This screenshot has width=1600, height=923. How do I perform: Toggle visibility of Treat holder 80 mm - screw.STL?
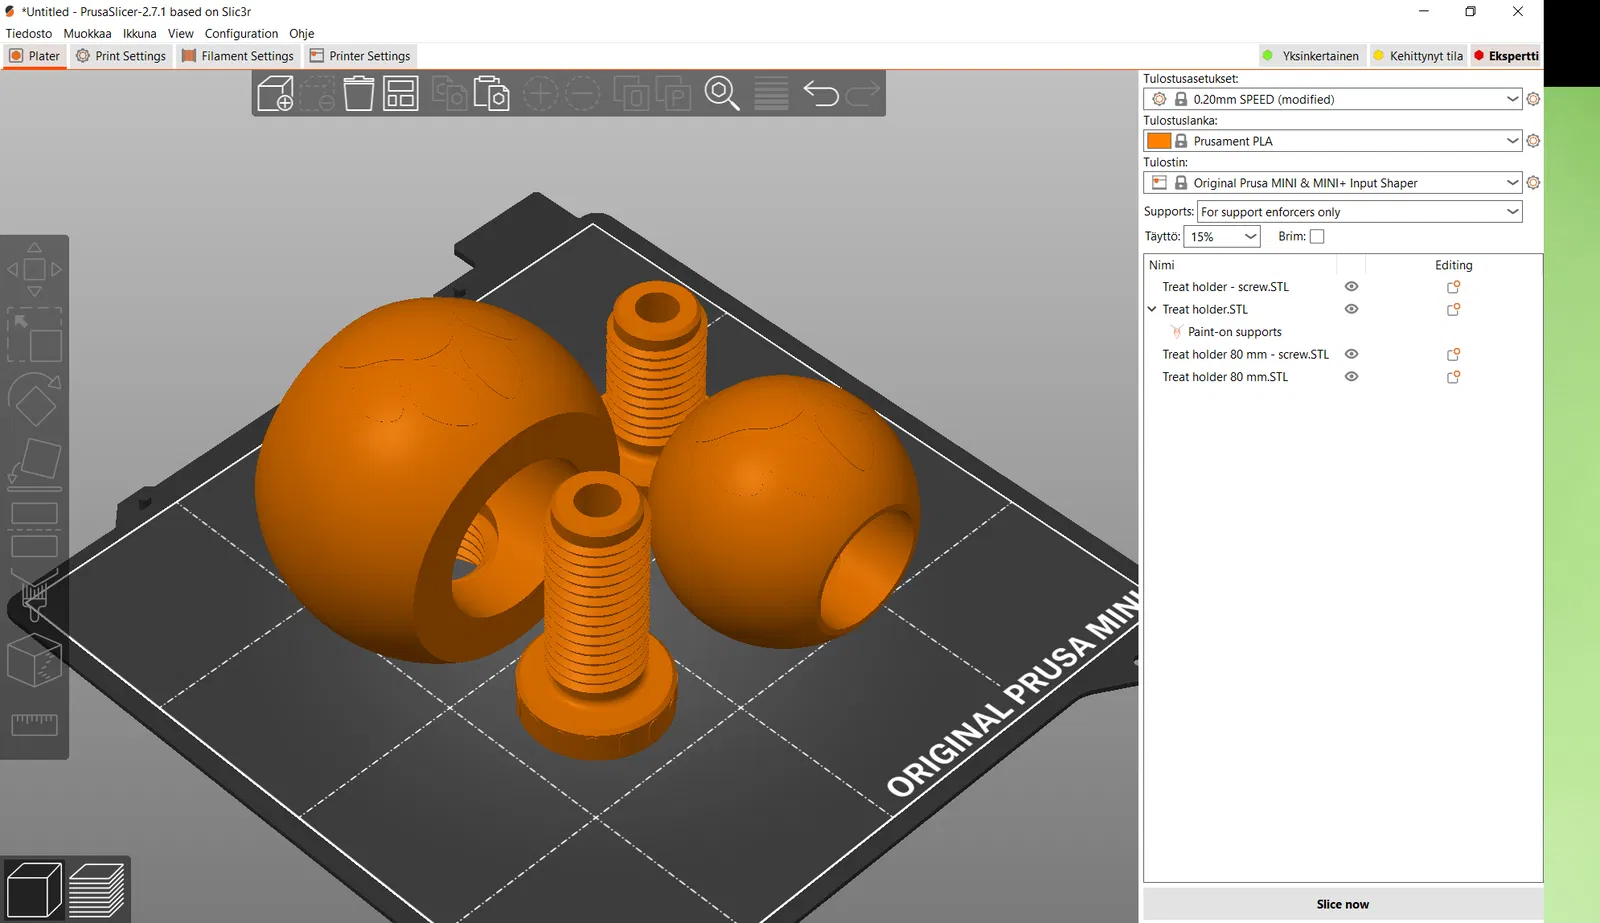click(x=1351, y=354)
